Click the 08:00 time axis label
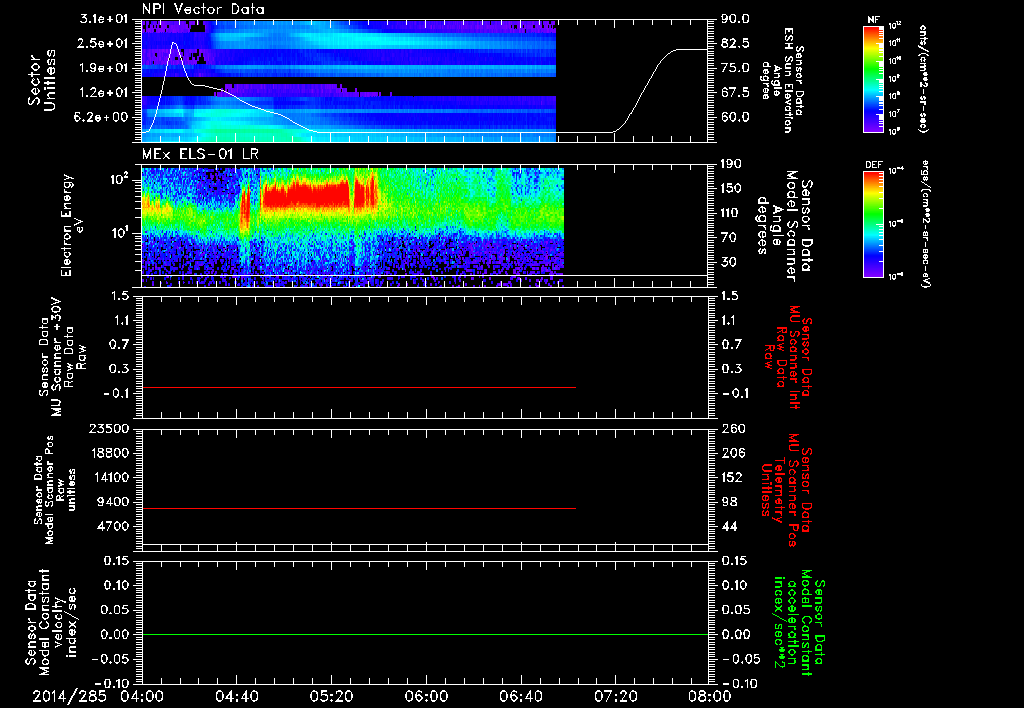The width and height of the screenshot is (1024, 708). (709, 696)
